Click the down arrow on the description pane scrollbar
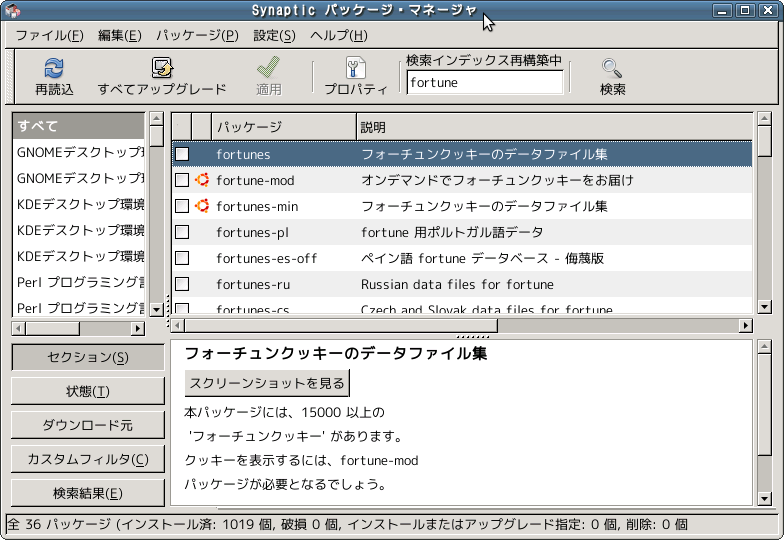This screenshot has width=784, height=540. pyautogui.click(x=764, y=498)
